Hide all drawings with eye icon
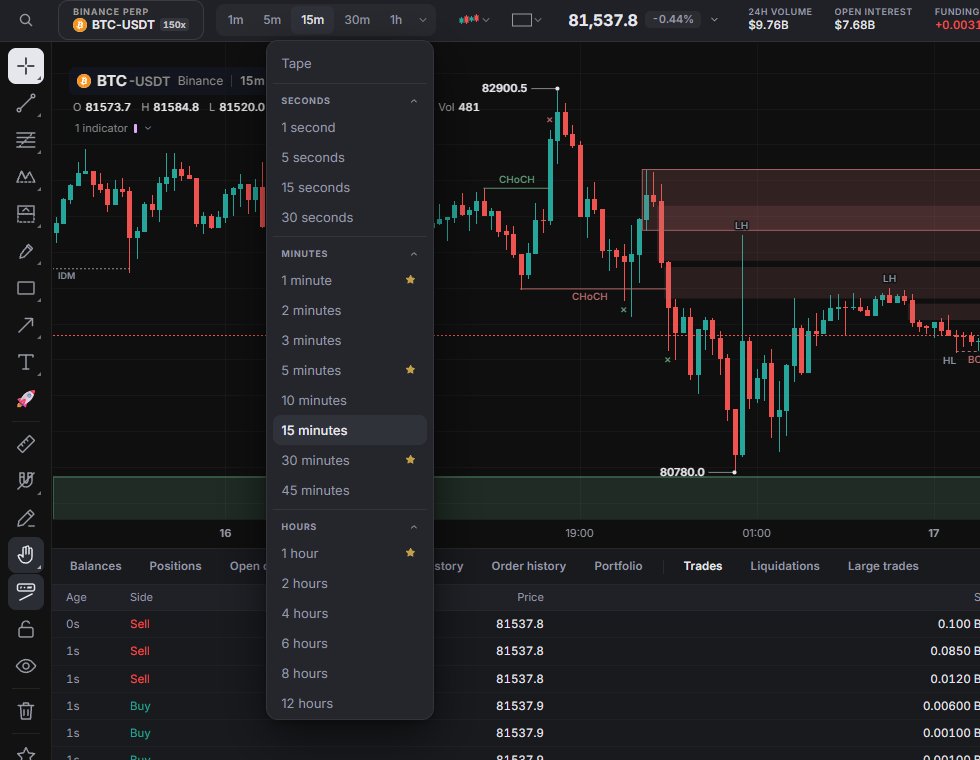This screenshot has height=760, width=980. [26, 666]
